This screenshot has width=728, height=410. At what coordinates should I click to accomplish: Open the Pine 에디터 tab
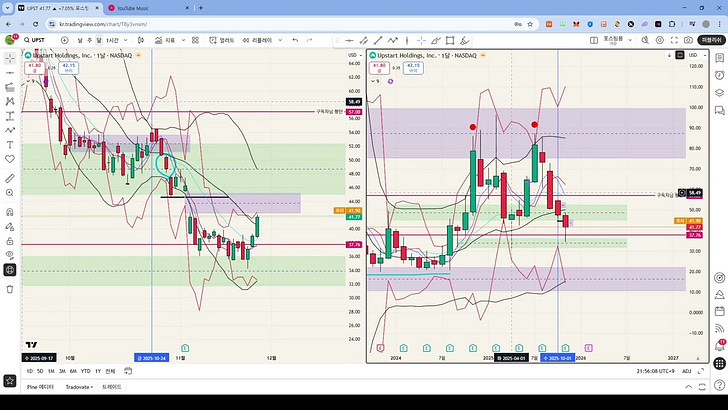[x=40, y=387]
